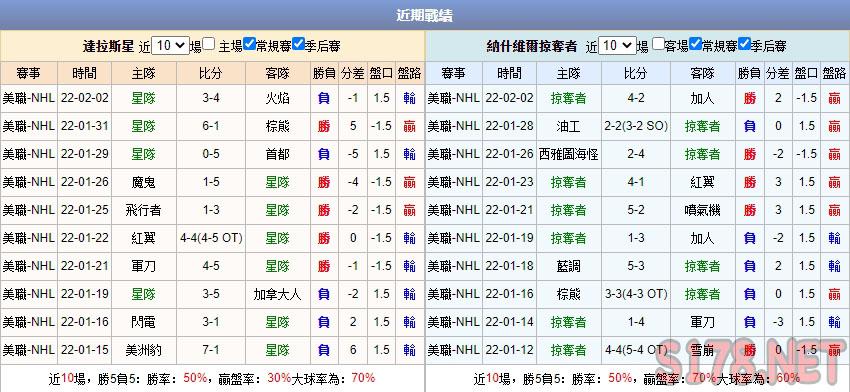Image resolution: width=850 pixels, height=392 pixels.
Task: Select the 飛行者 home team cell
Action: [x=144, y=210]
